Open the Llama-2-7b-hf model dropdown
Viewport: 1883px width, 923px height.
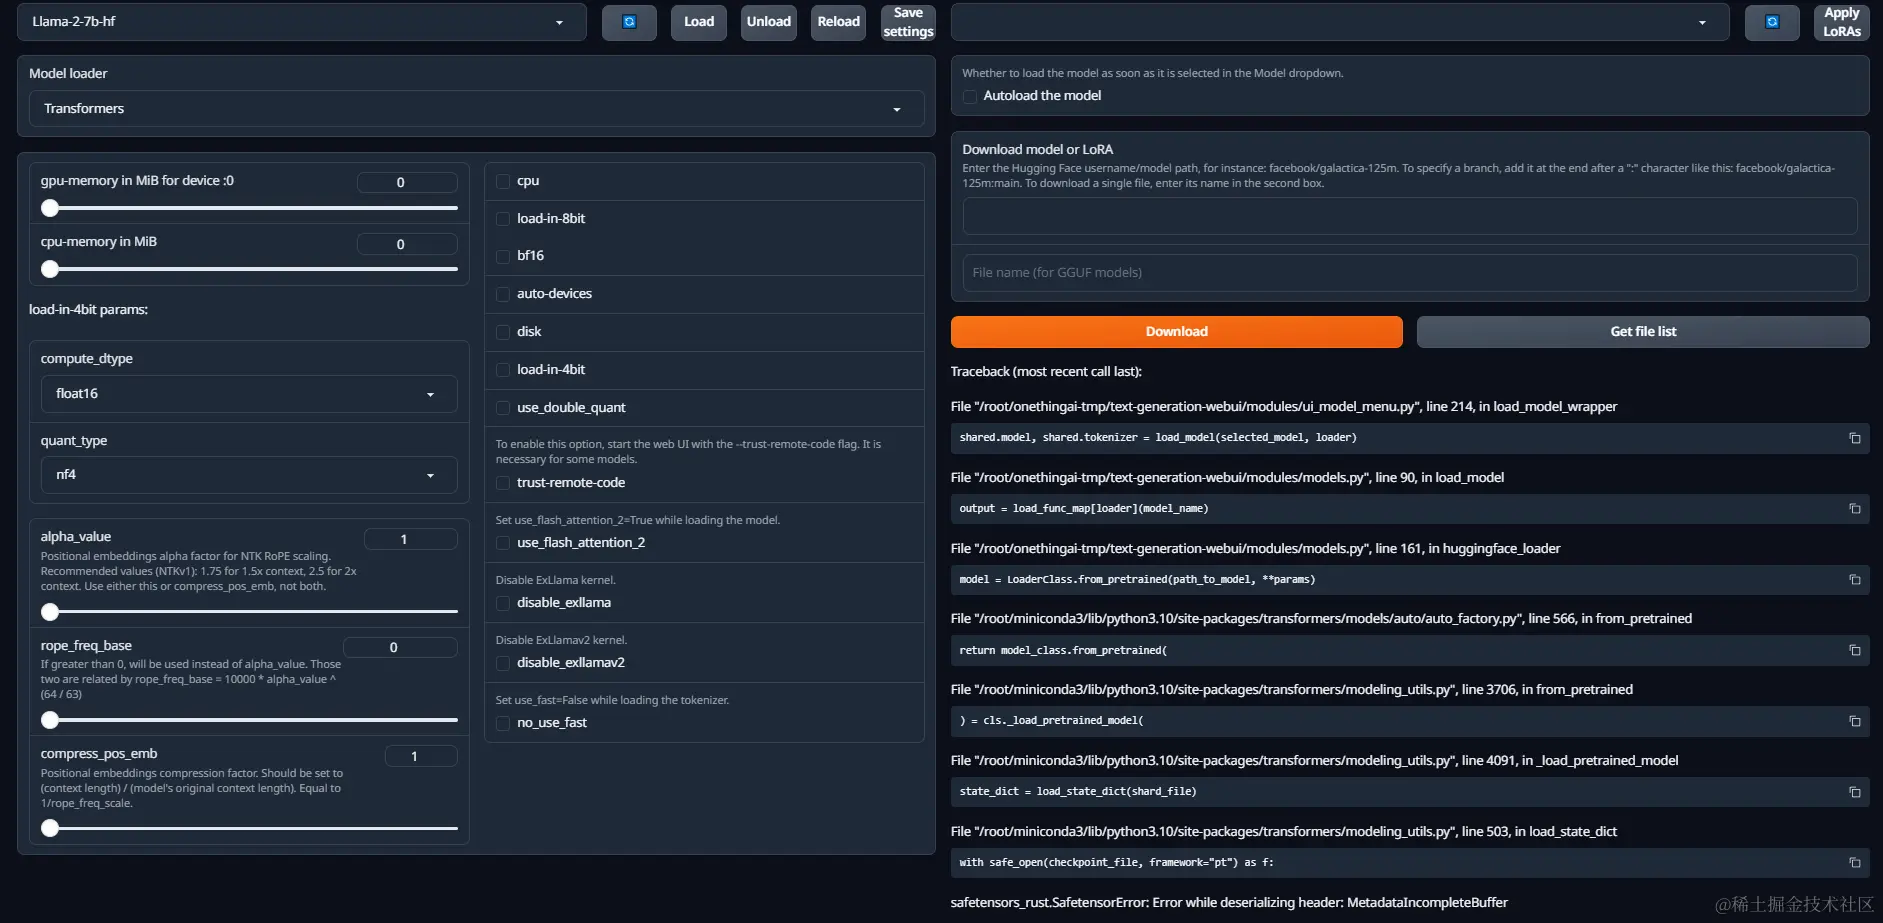301,22
